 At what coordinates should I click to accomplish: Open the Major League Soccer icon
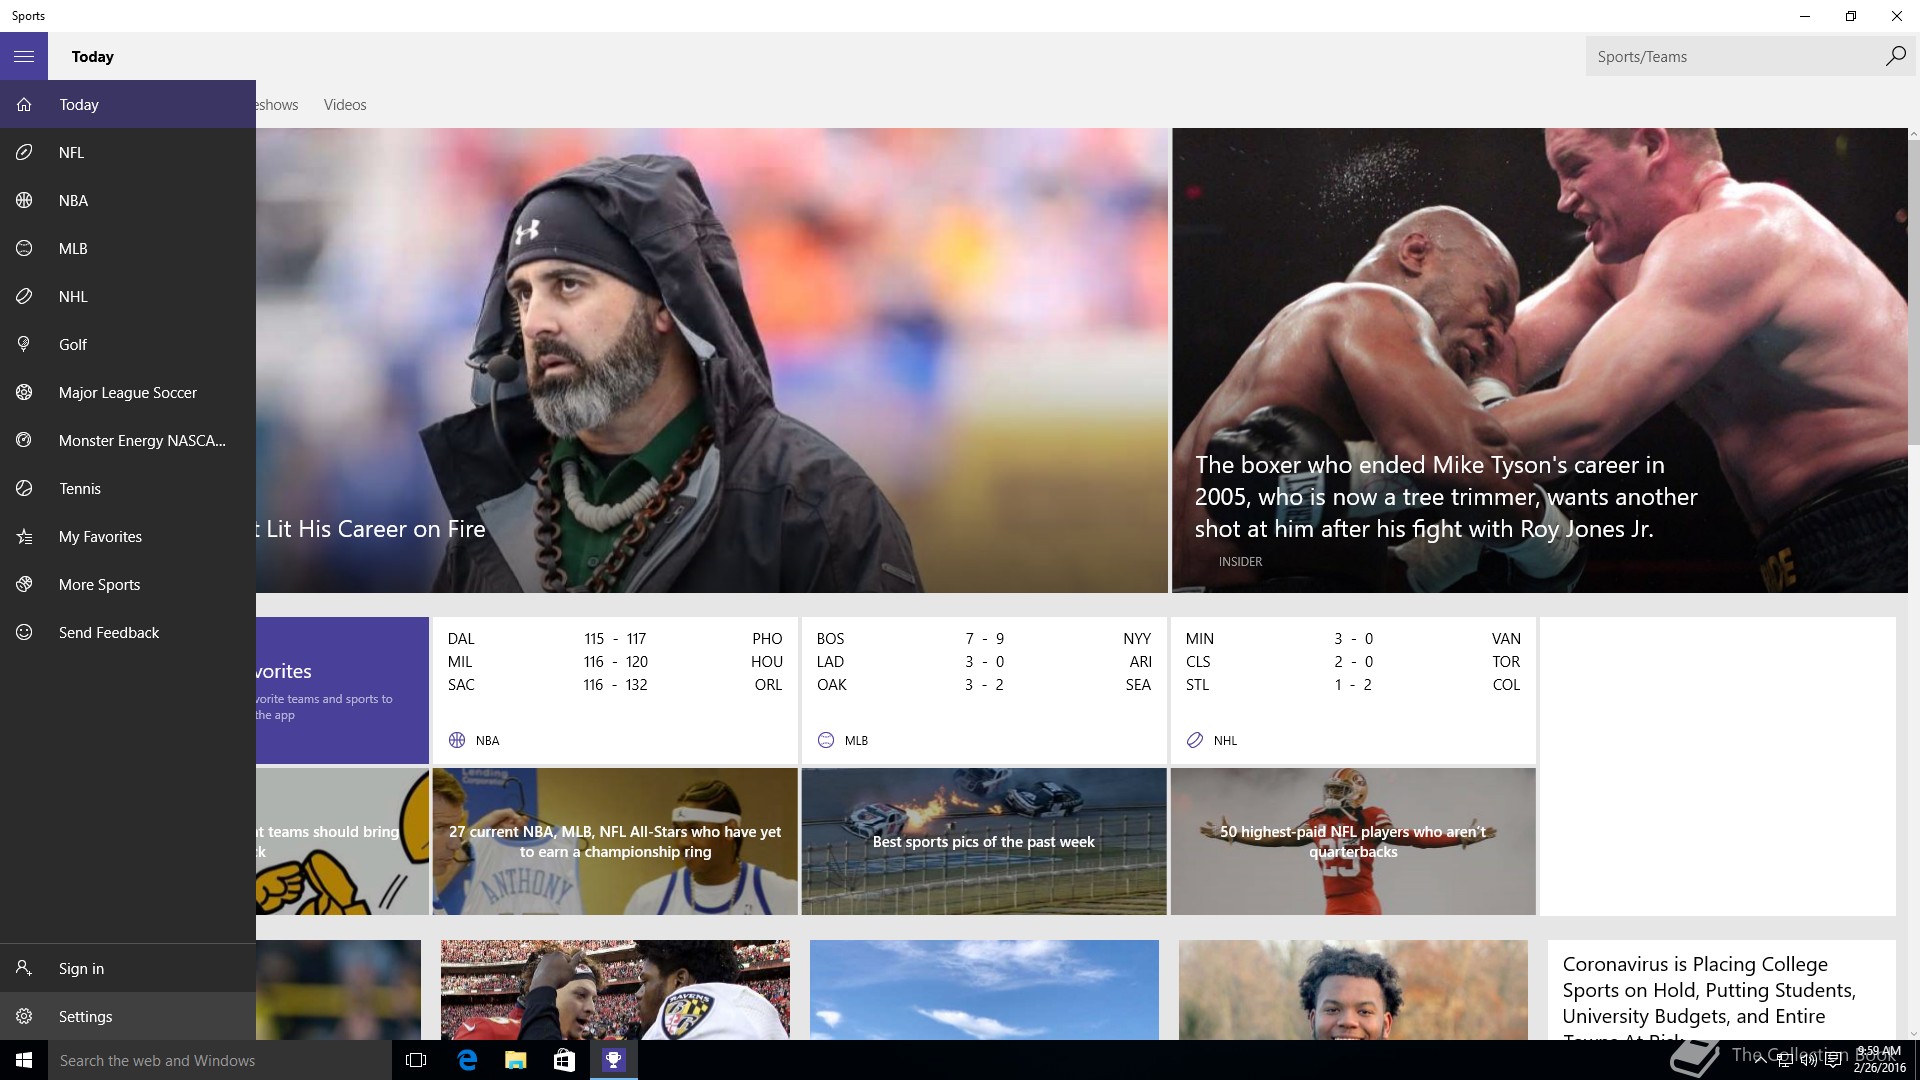[x=24, y=393]
